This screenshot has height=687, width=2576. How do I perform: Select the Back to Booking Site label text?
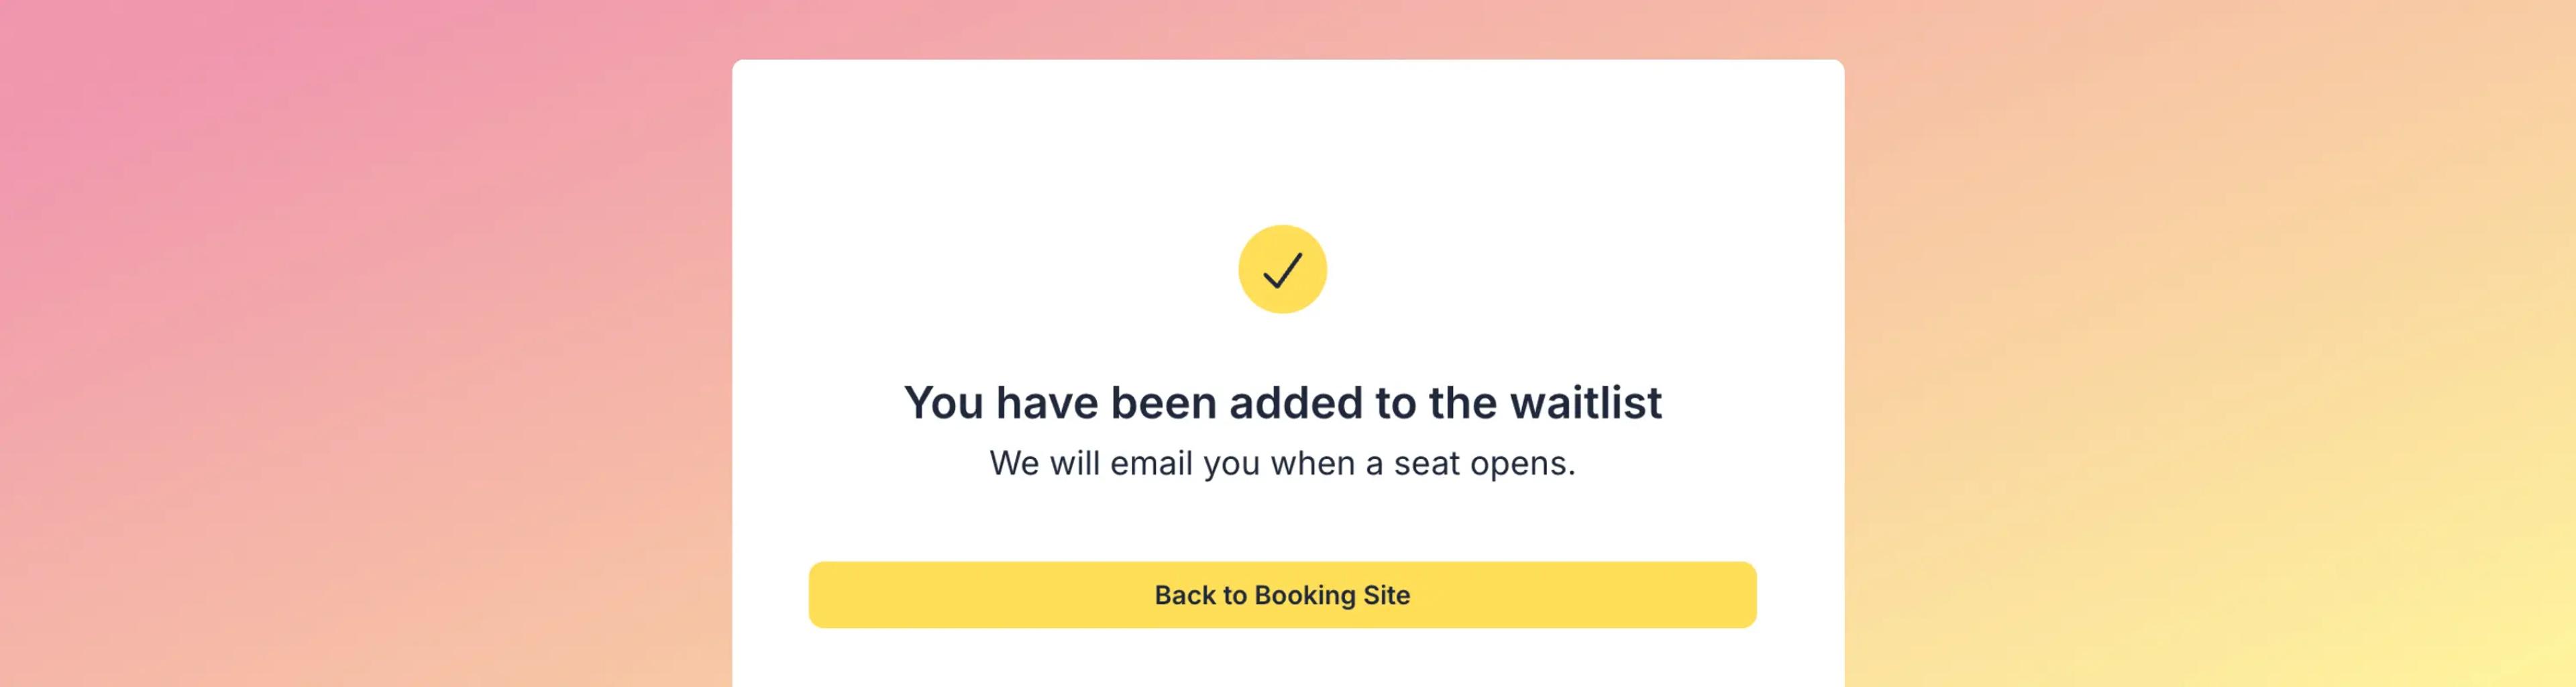coord(1283,595)
